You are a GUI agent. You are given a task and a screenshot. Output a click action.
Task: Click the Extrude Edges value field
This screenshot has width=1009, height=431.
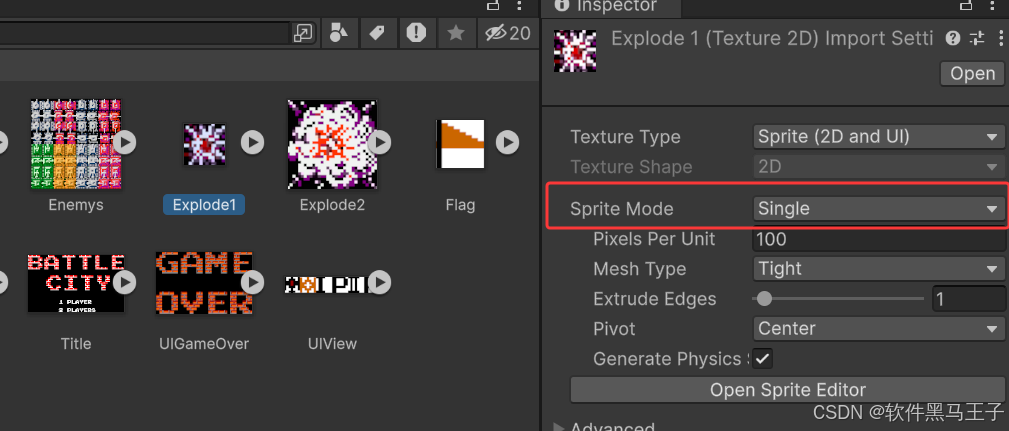pos(967,299)
